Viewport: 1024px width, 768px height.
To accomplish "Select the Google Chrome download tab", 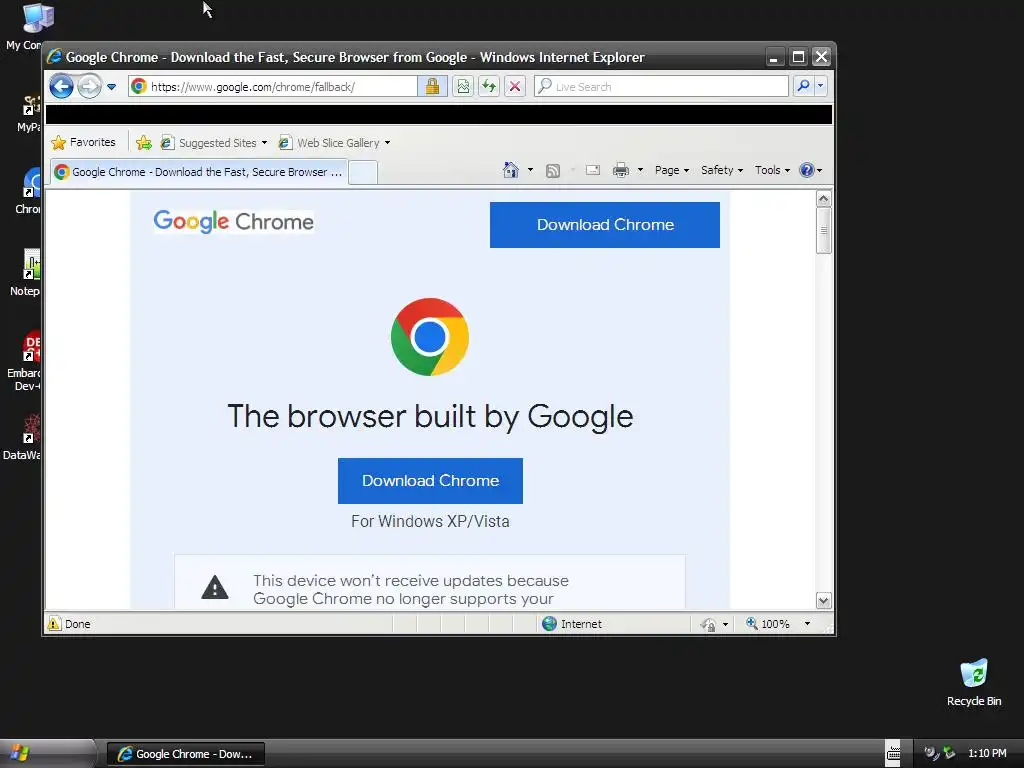I will tap(199, 172).
